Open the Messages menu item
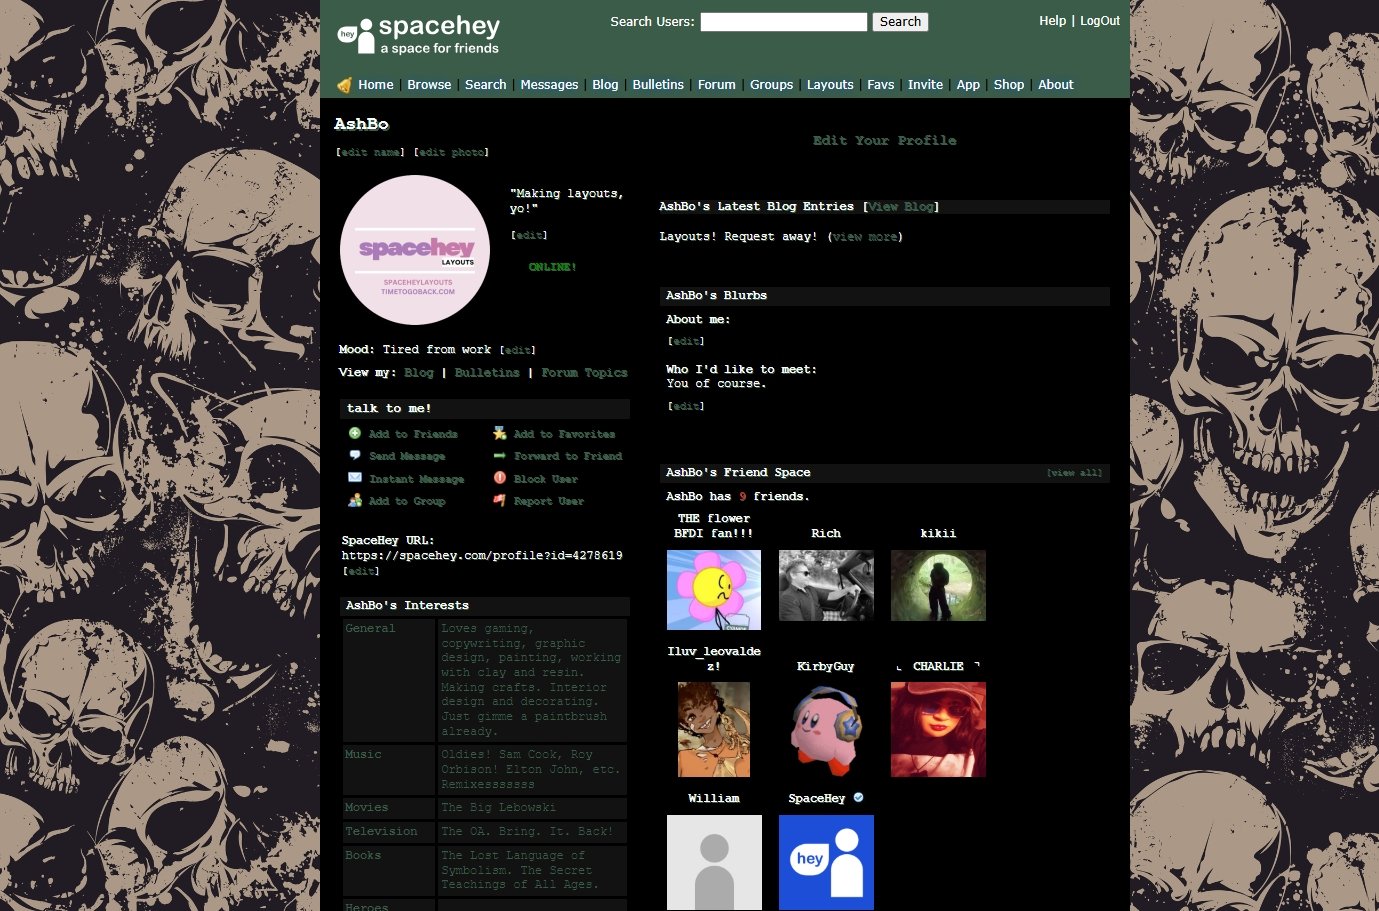The image size is (1379, 911). [x=549, y=85]
